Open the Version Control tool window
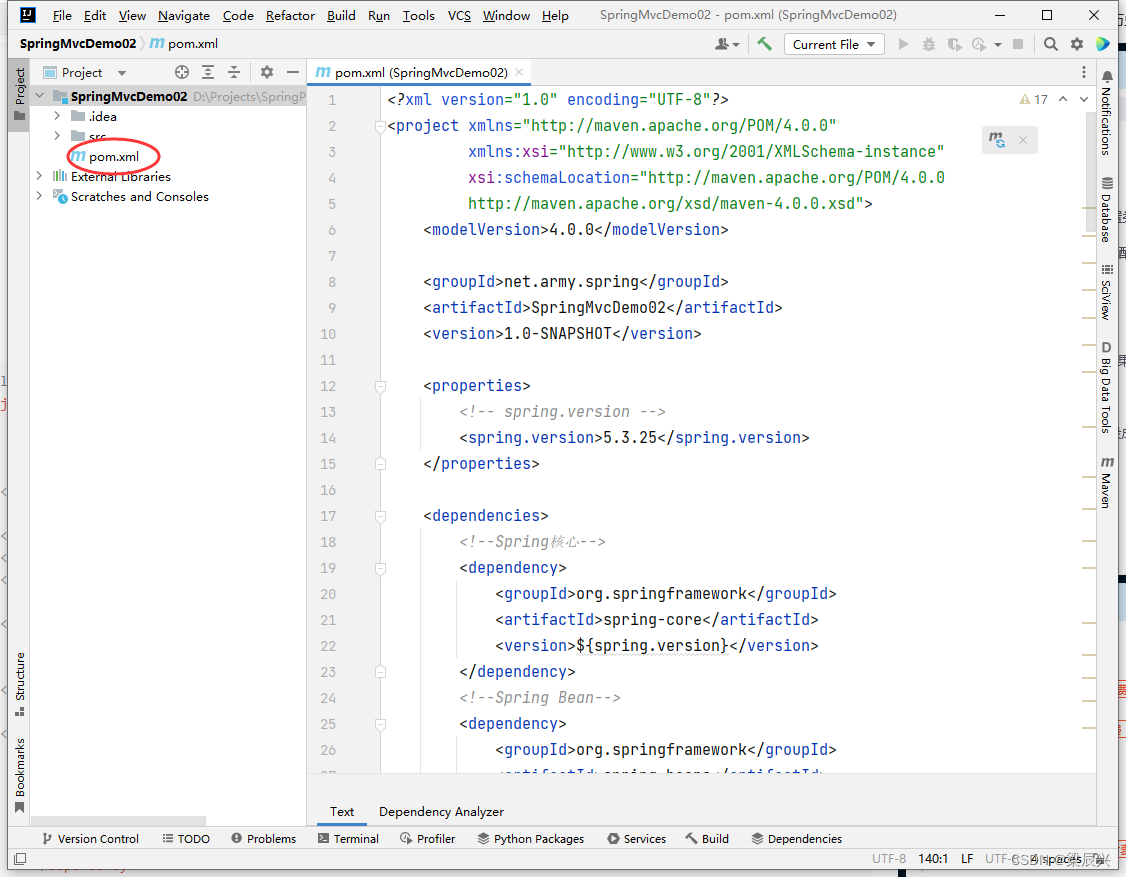Image resolution: width=1126 pixels, height=877 pixels. tap(90, 838)
